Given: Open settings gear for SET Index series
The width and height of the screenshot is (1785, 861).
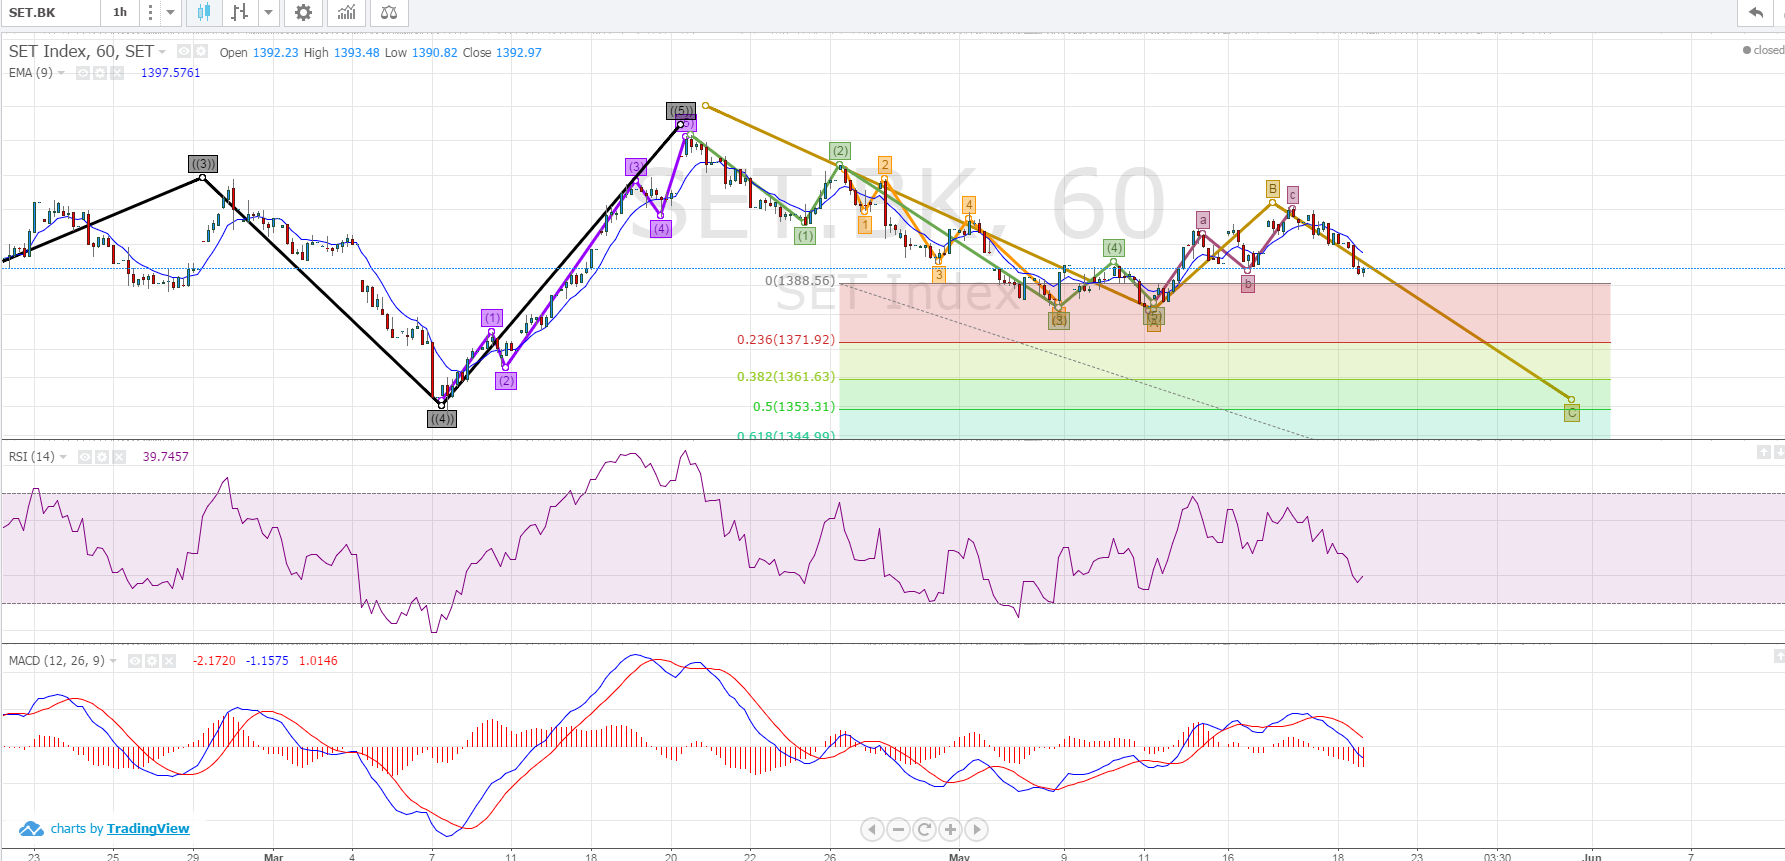Looking at the screenshot, I should [201, 51].
